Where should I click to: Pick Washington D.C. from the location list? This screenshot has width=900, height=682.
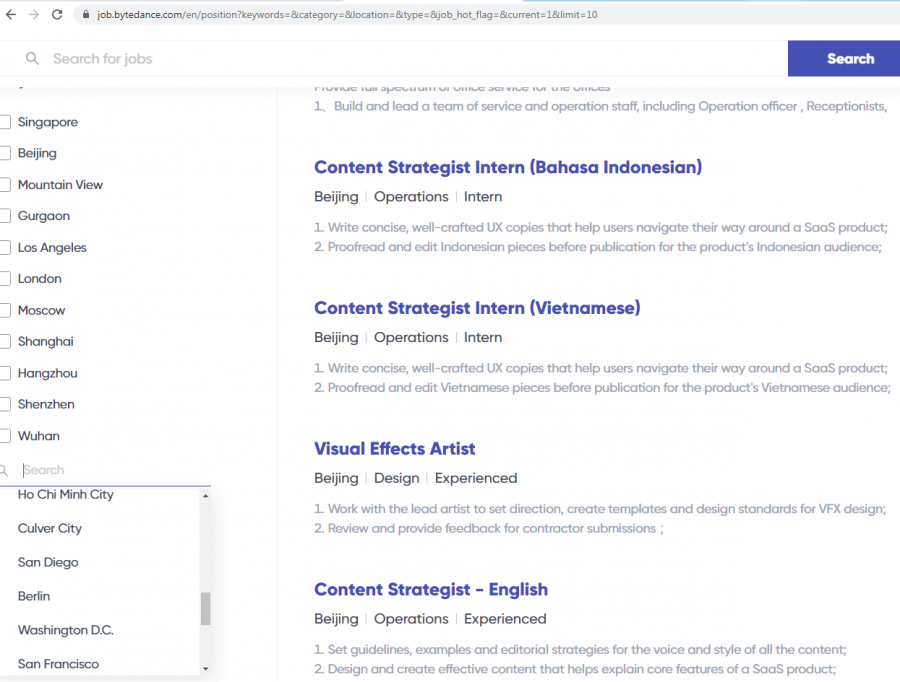[66, 630]
